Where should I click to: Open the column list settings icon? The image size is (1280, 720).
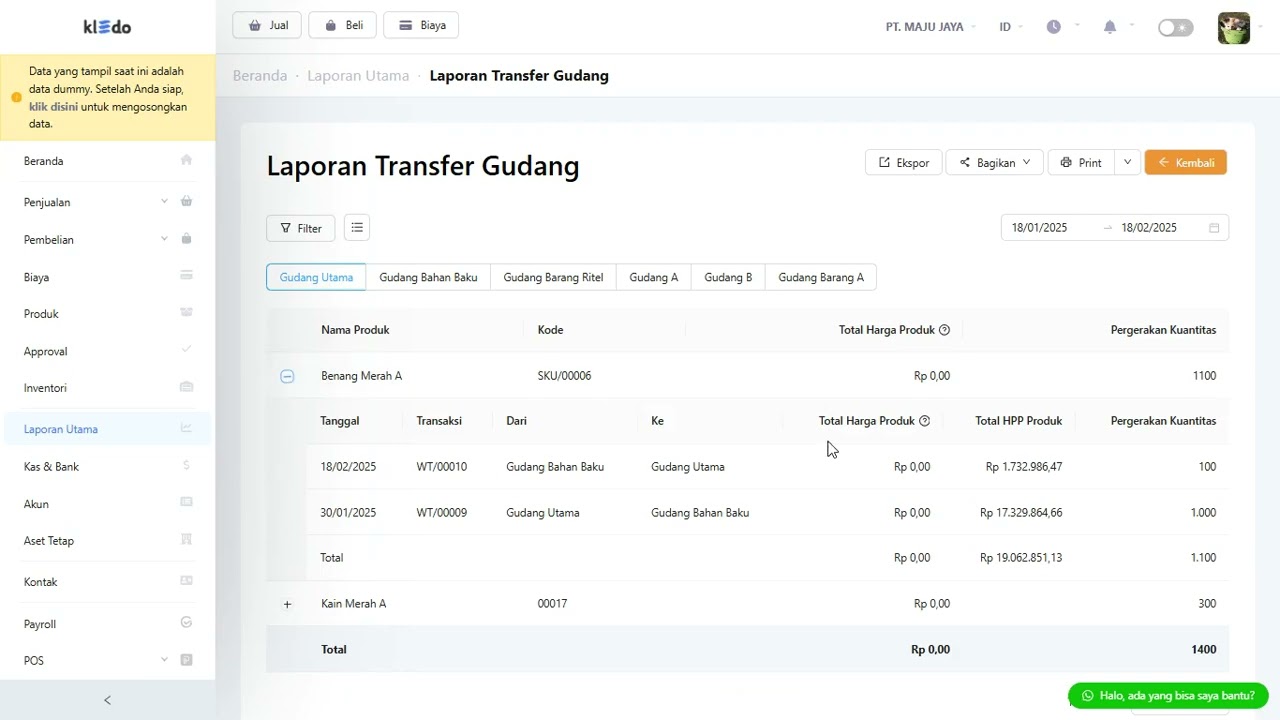click(357, 228)
